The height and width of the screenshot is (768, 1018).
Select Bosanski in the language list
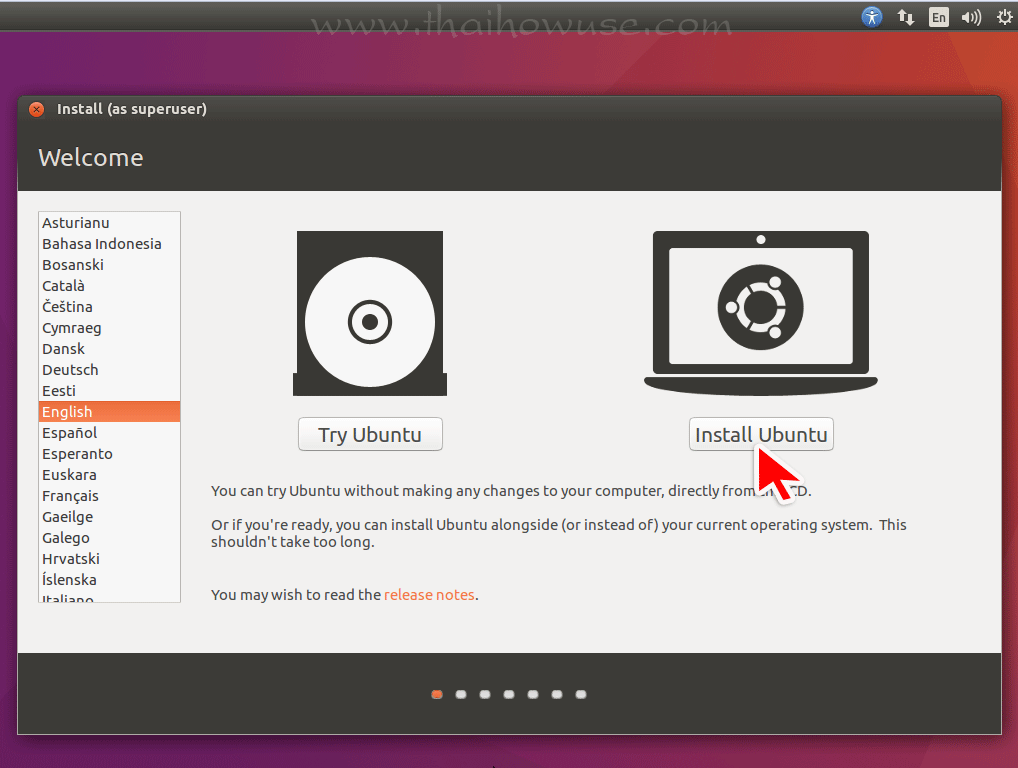109,265
